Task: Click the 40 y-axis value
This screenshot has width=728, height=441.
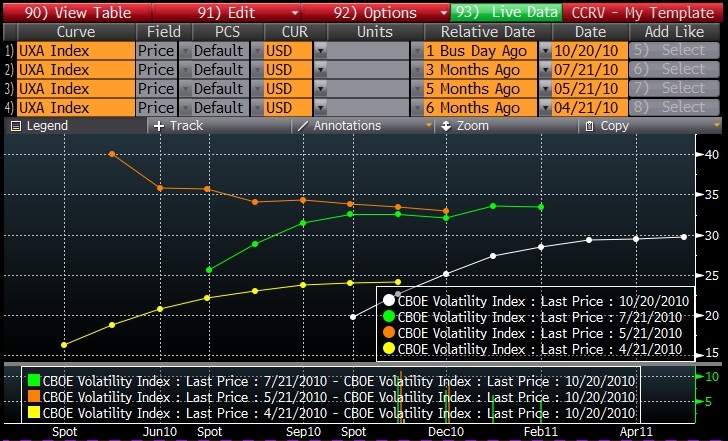Action: 712,155
